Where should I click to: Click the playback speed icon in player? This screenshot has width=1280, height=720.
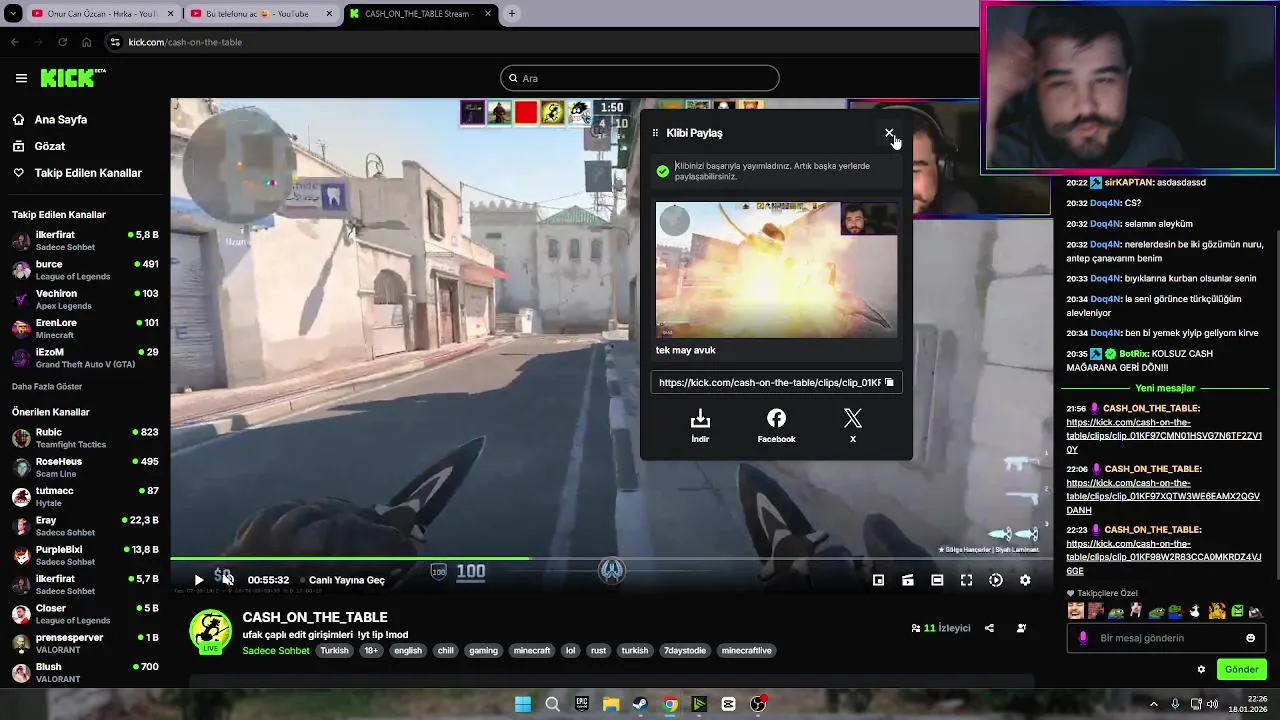coord(996,580)
